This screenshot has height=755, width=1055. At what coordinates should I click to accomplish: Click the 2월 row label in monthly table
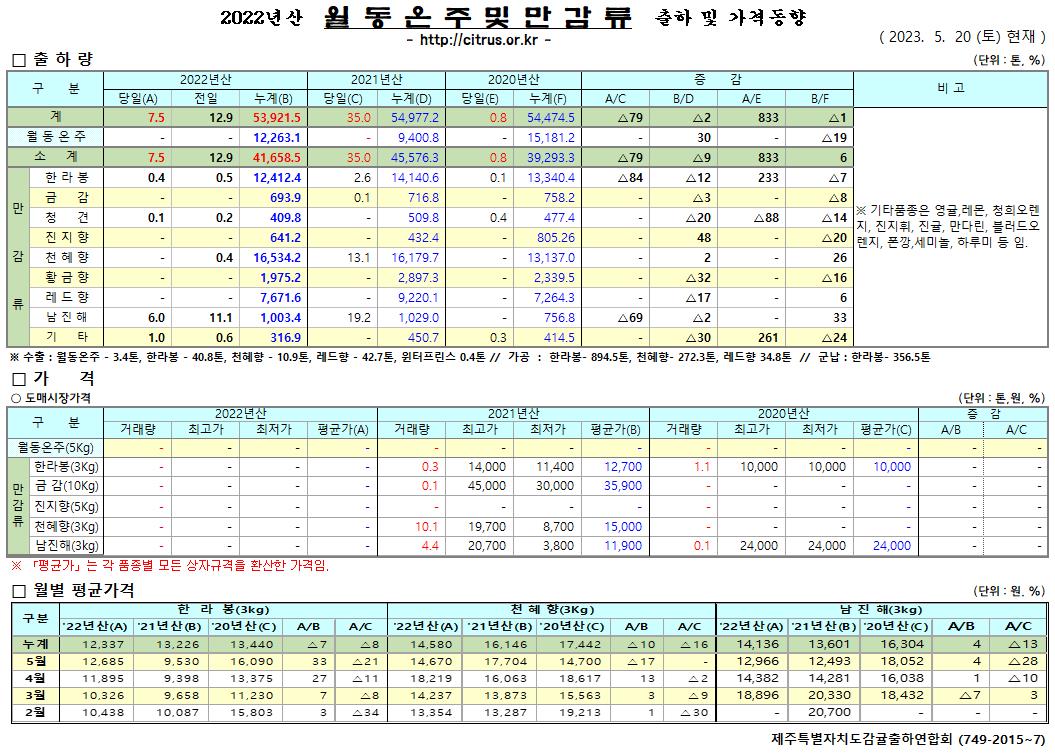[x=33, y=711]
